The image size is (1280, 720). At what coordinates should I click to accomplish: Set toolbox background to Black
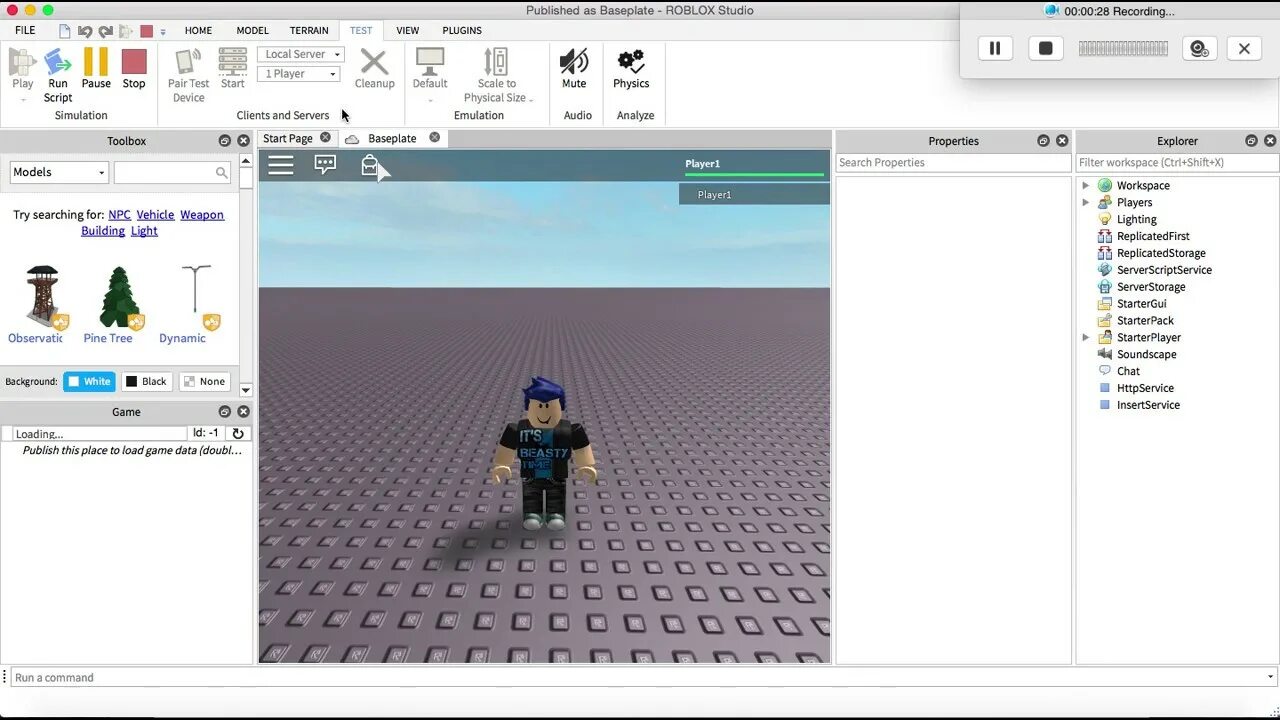pyautogui.click(x=146, y=381)
